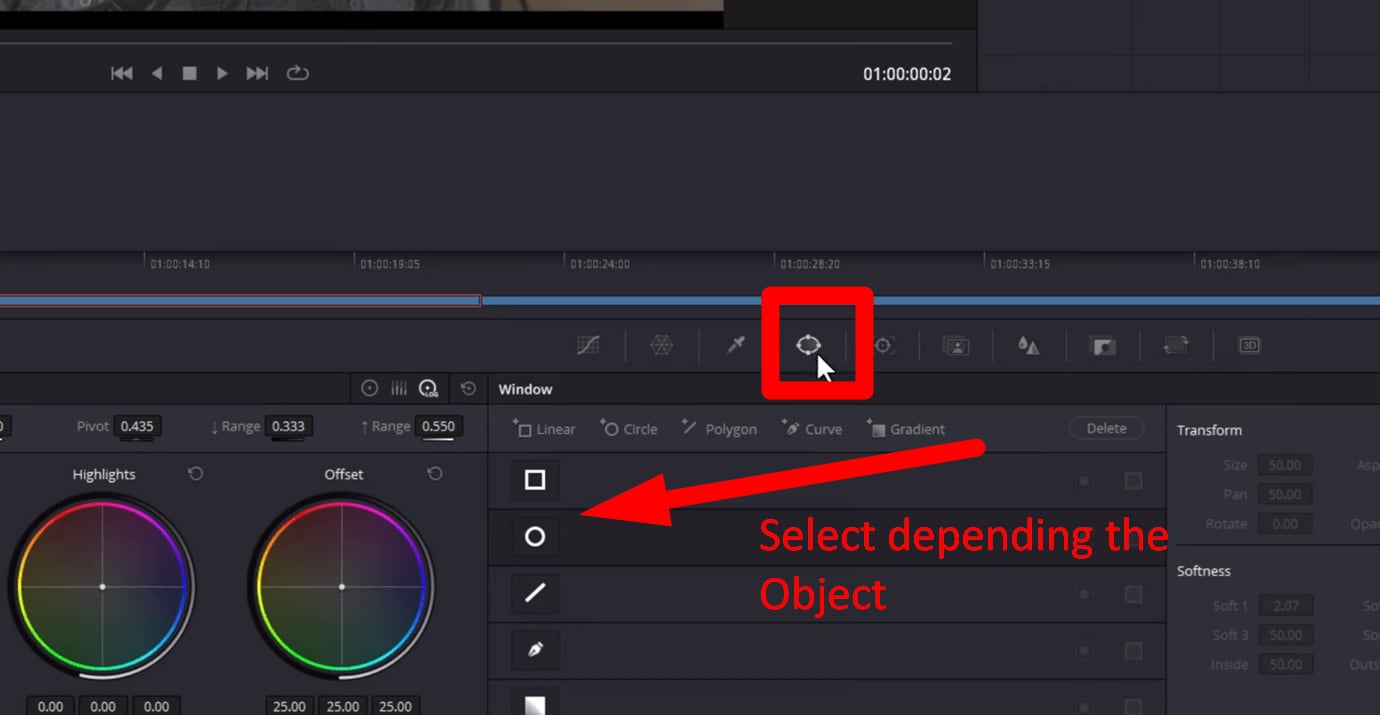Select the Blur palette droplet icon
This screenshot has width=1380, height=715.
(1029, 345)
